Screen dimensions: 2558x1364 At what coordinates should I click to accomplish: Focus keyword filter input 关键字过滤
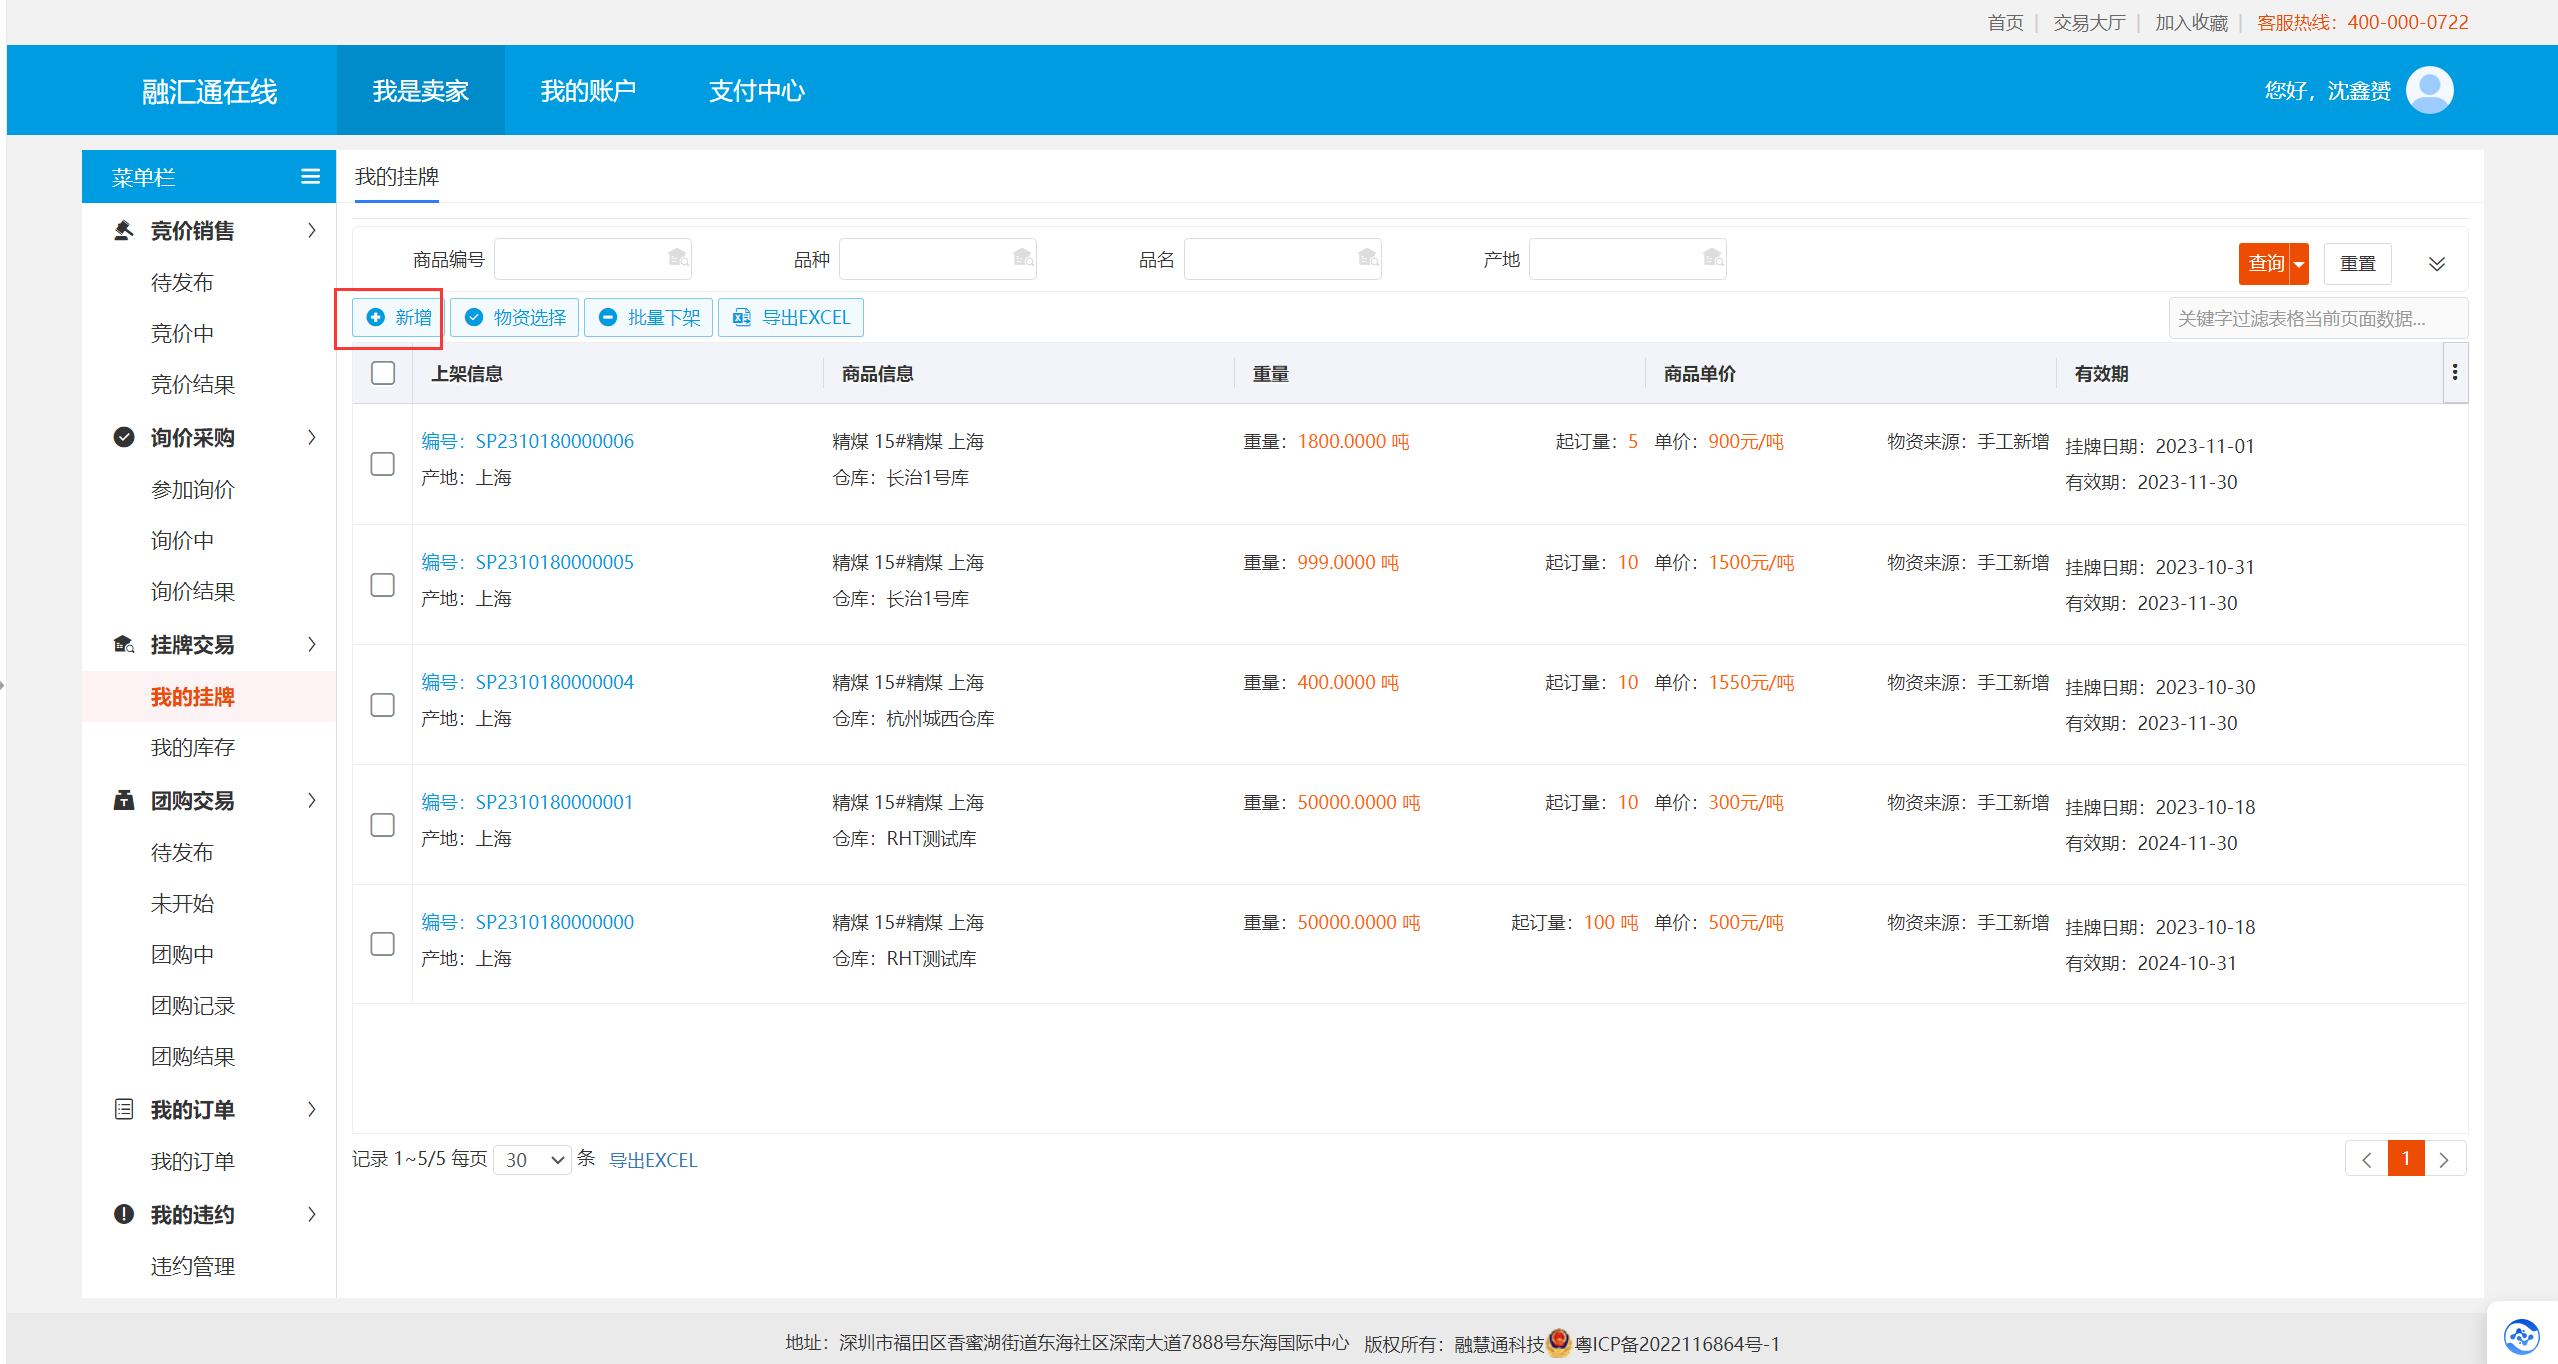[2318, 318]
